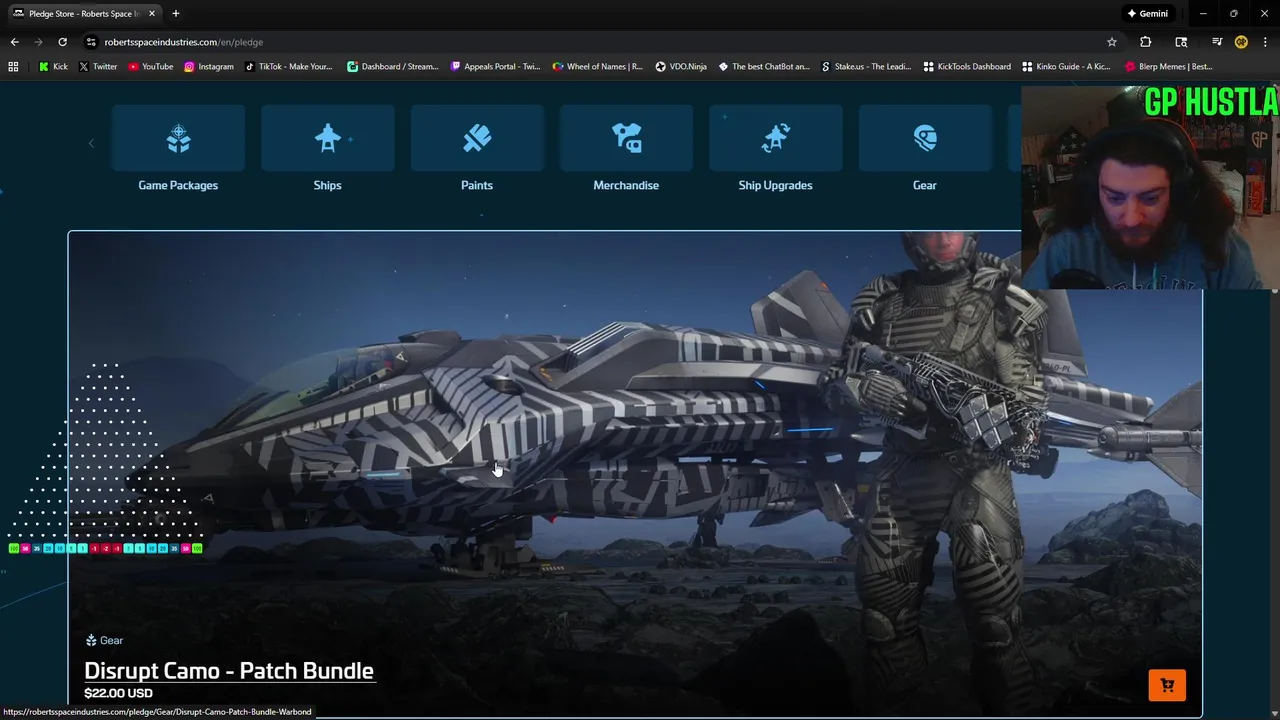Open the Kinko Guide bookmark

click(x=1066, y=67)
